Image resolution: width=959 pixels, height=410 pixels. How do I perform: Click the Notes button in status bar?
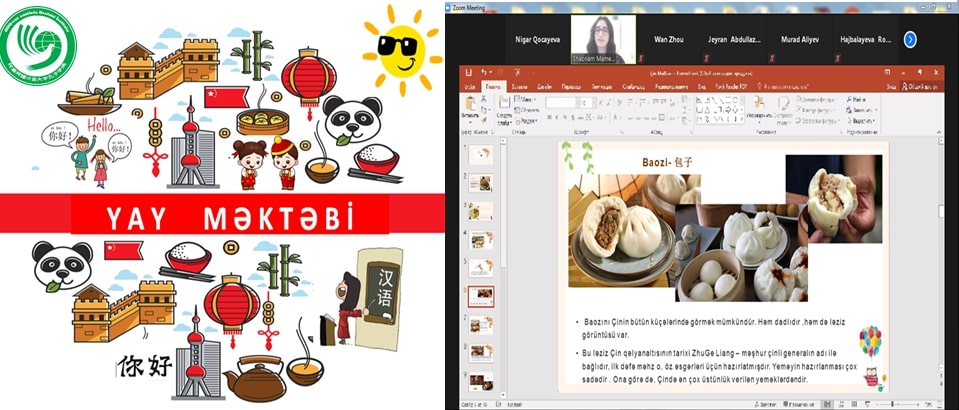tap(765, 404)
